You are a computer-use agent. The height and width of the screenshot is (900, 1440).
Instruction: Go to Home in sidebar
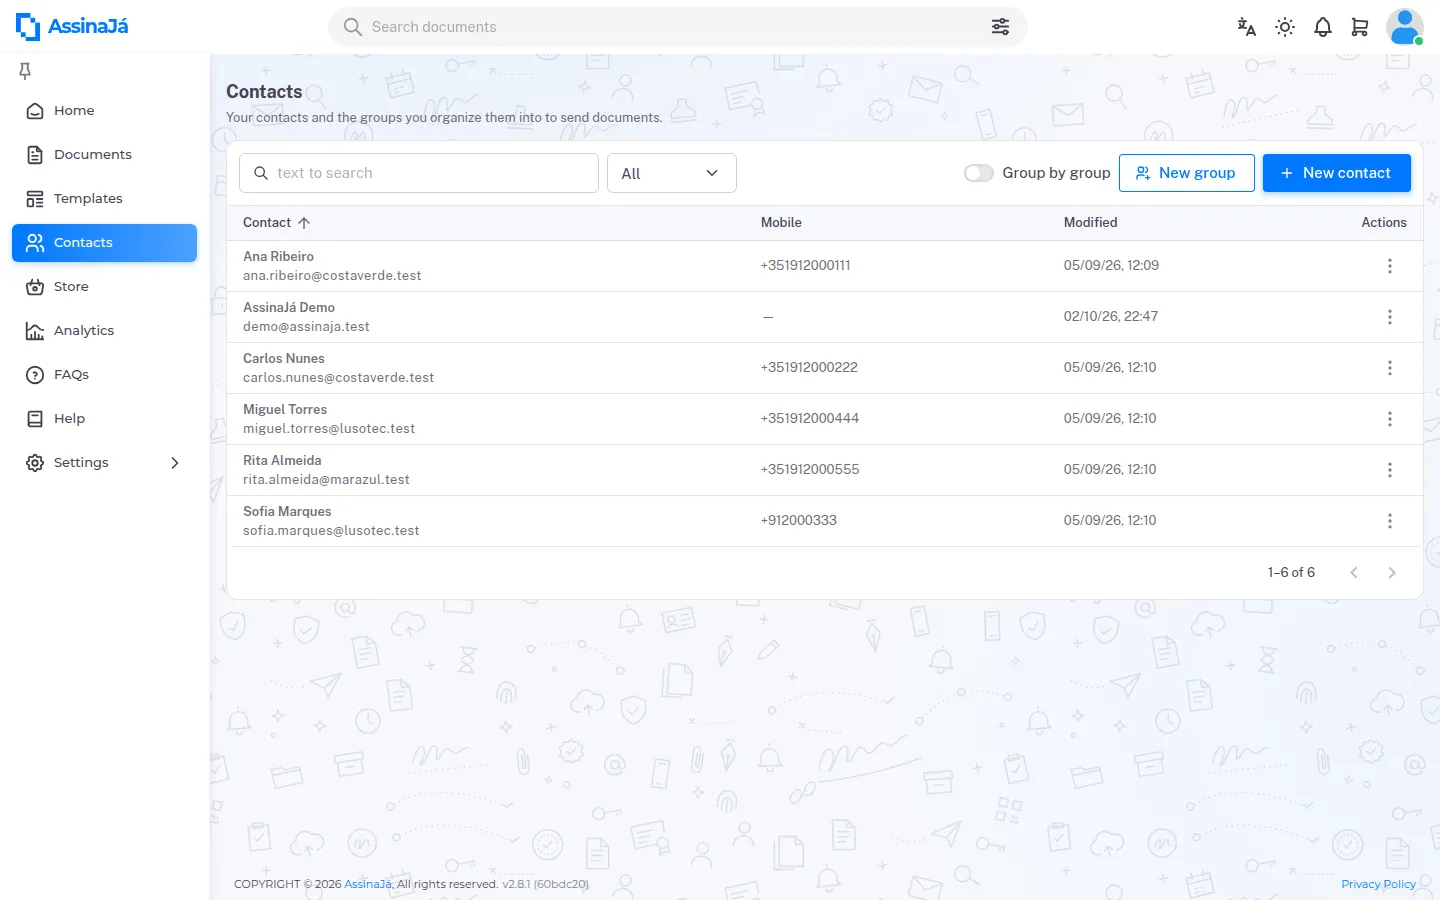click(104, 111)
